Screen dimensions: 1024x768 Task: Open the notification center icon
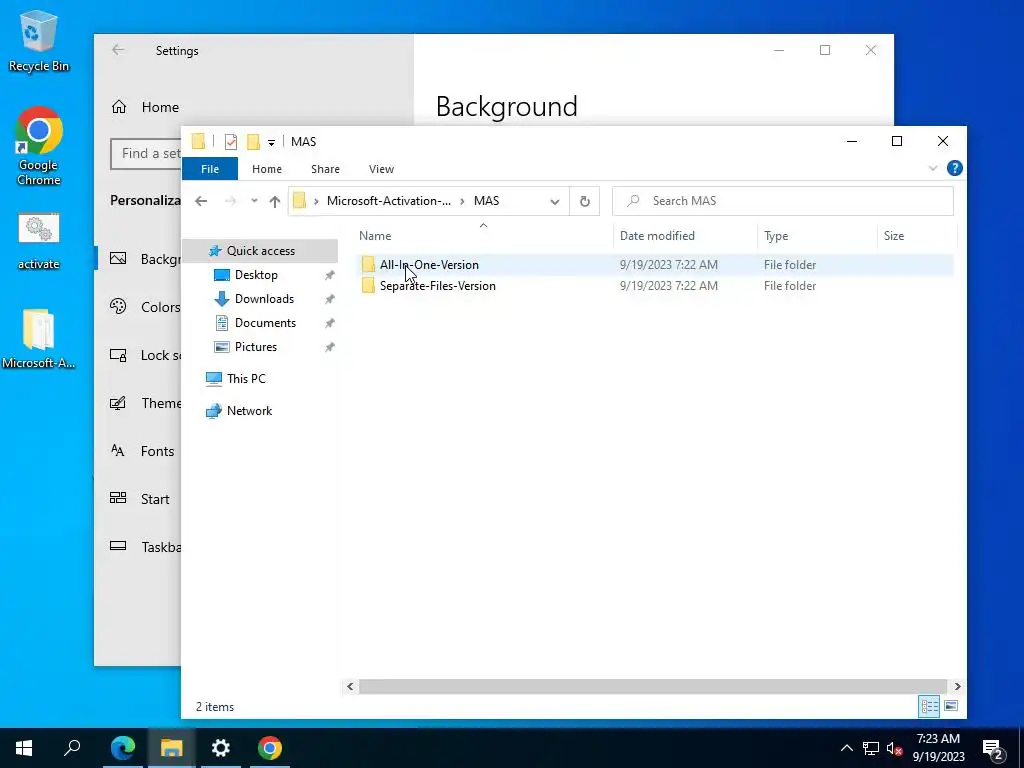click(x=993, y=748)
